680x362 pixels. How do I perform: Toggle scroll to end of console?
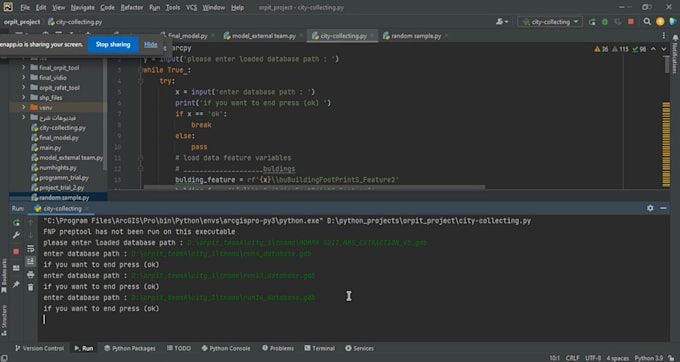pos(30,261)
